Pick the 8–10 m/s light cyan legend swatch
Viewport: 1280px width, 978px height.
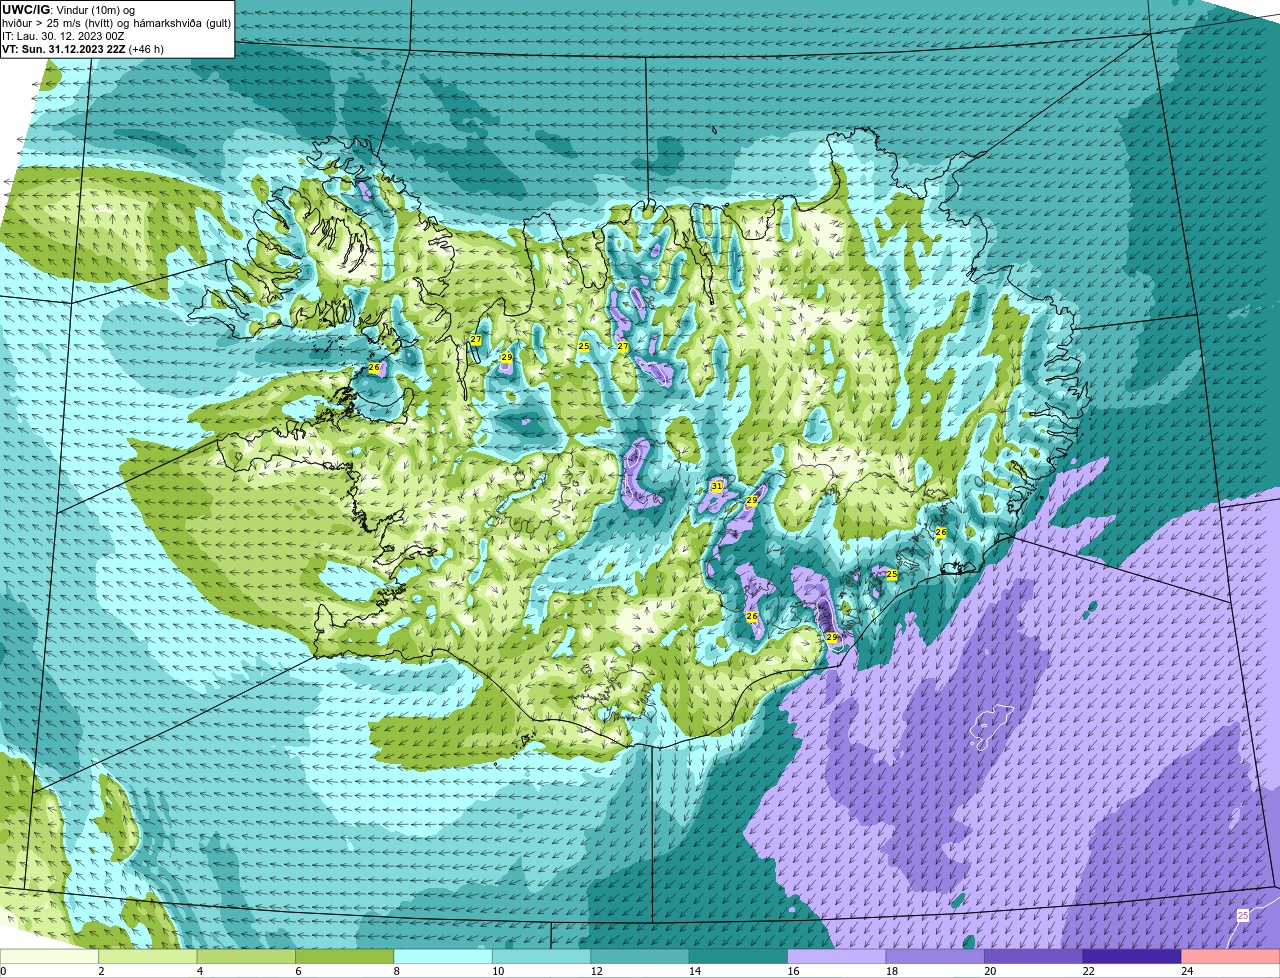click(x=443, y=956)
